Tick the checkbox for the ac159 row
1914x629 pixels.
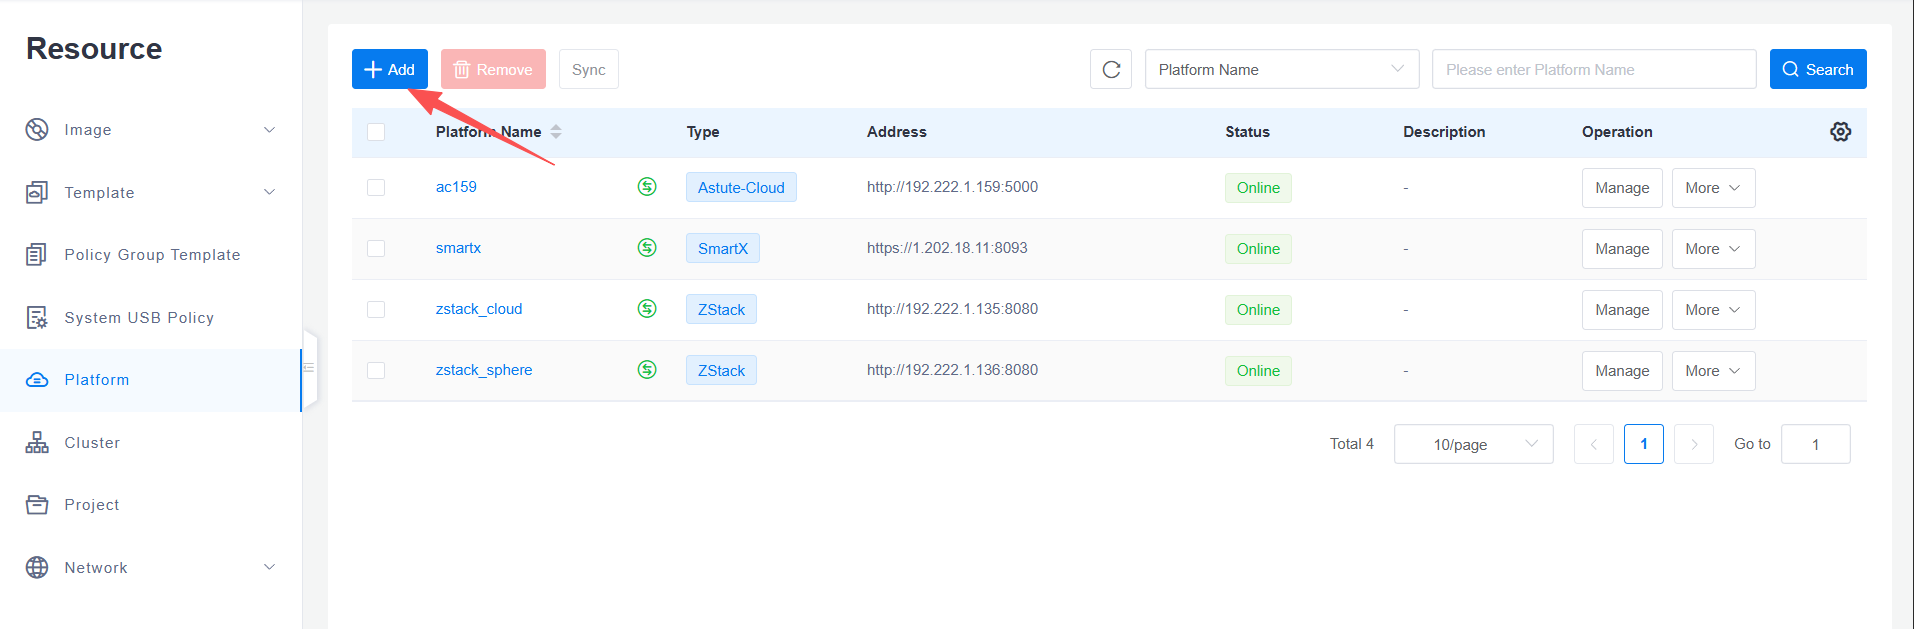(x=376, y=188)
